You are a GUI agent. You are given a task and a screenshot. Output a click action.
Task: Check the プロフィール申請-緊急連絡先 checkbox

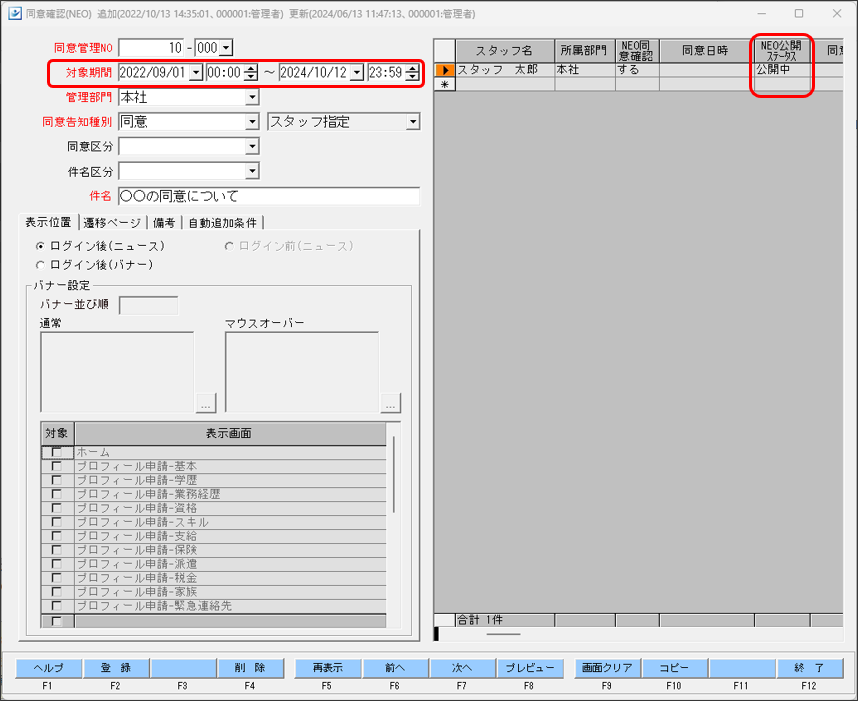(56, 606)
